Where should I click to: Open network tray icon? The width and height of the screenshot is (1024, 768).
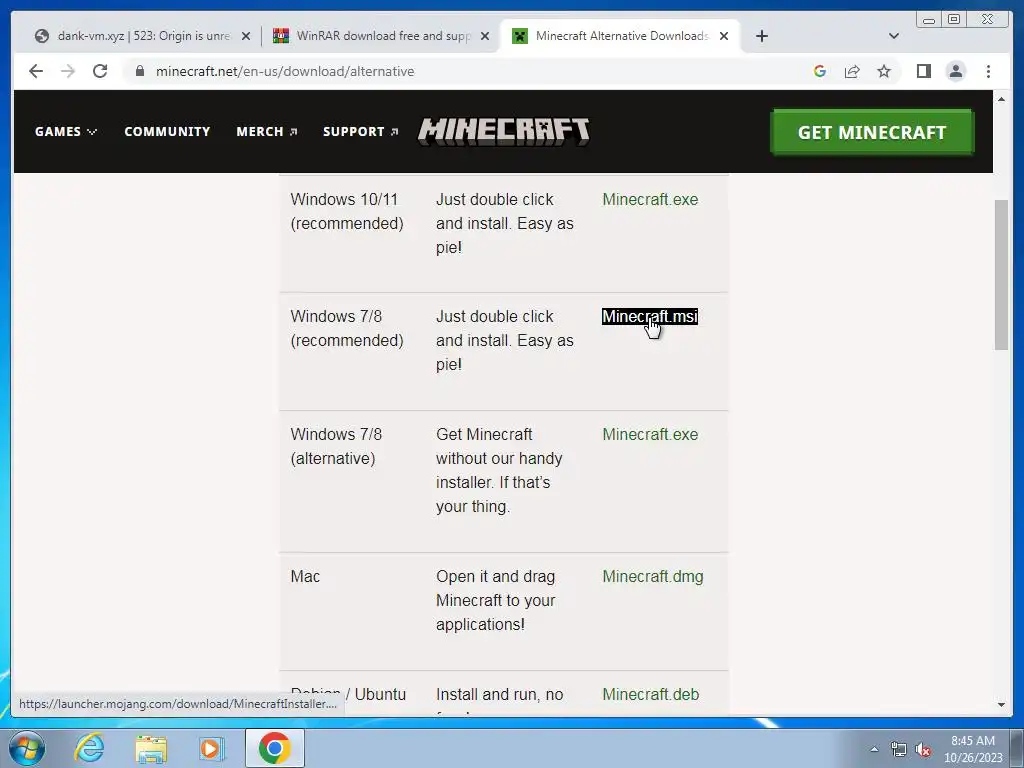pyautogui.click(x=899, y=749)
